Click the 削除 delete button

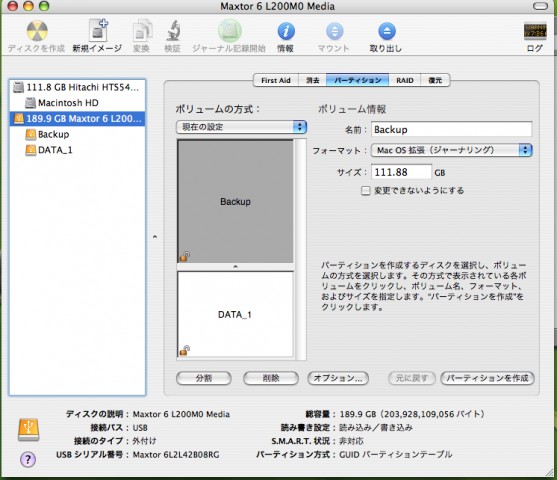pyautogui.click(x=271, y=378)
